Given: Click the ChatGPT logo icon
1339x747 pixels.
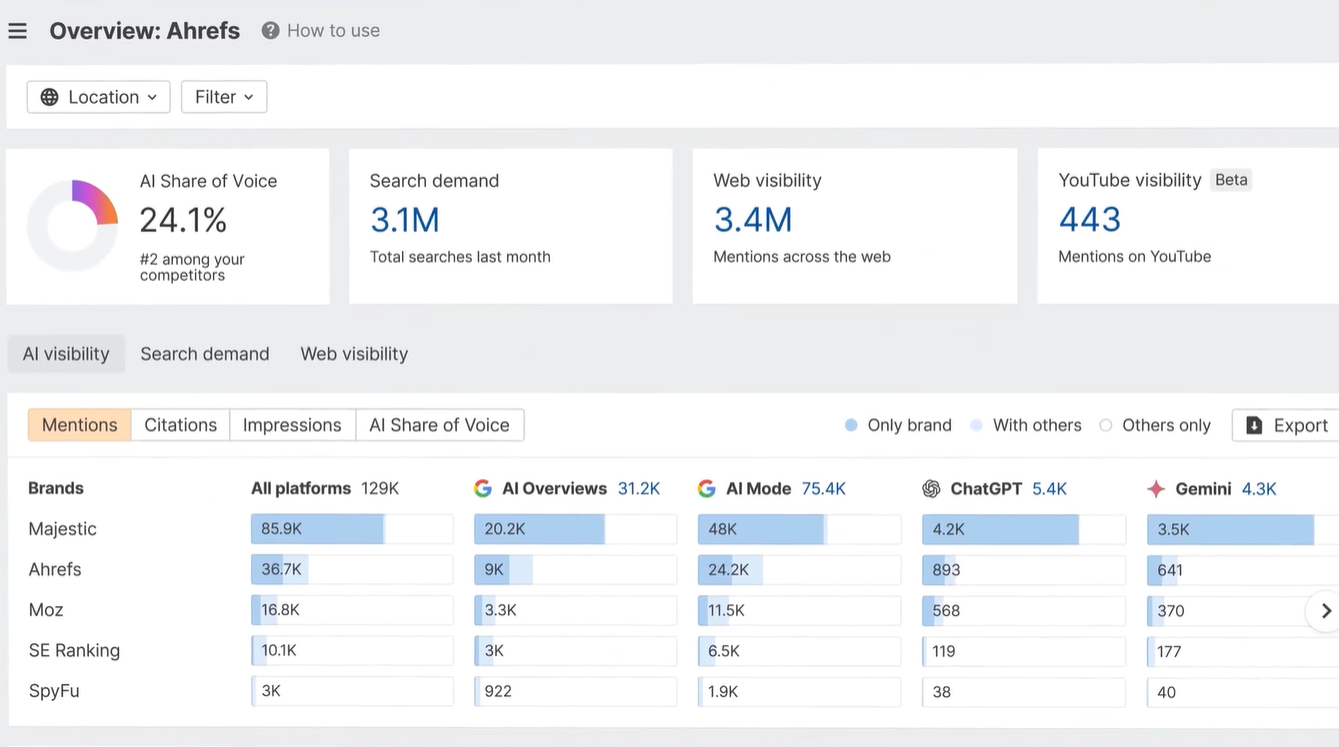Looking at the screenshot, I should (931, 489).
